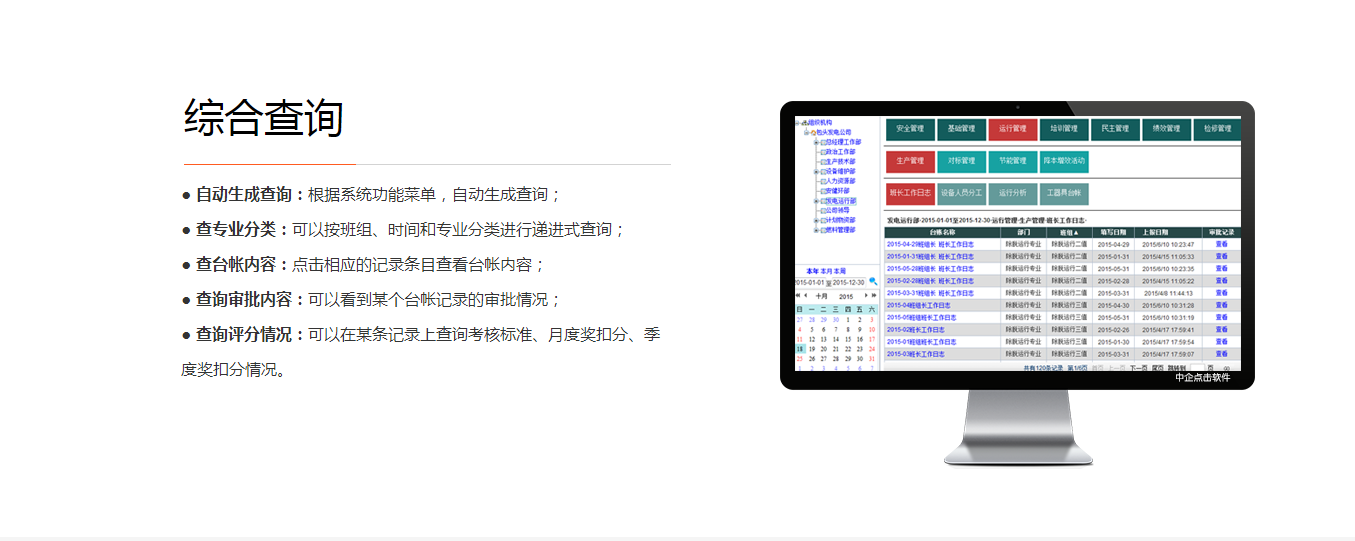Go to 下一页 in table pagination
Screen dimensions: 1355x541
(1138, 368)
